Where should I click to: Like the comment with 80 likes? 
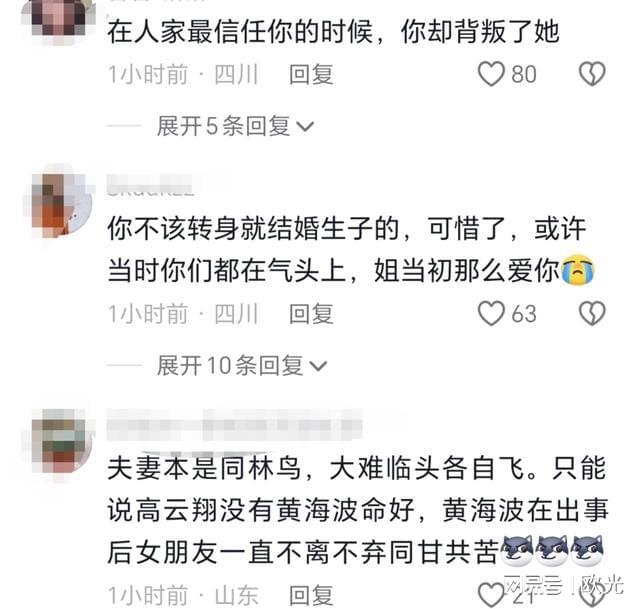click(x=491, y=74)
